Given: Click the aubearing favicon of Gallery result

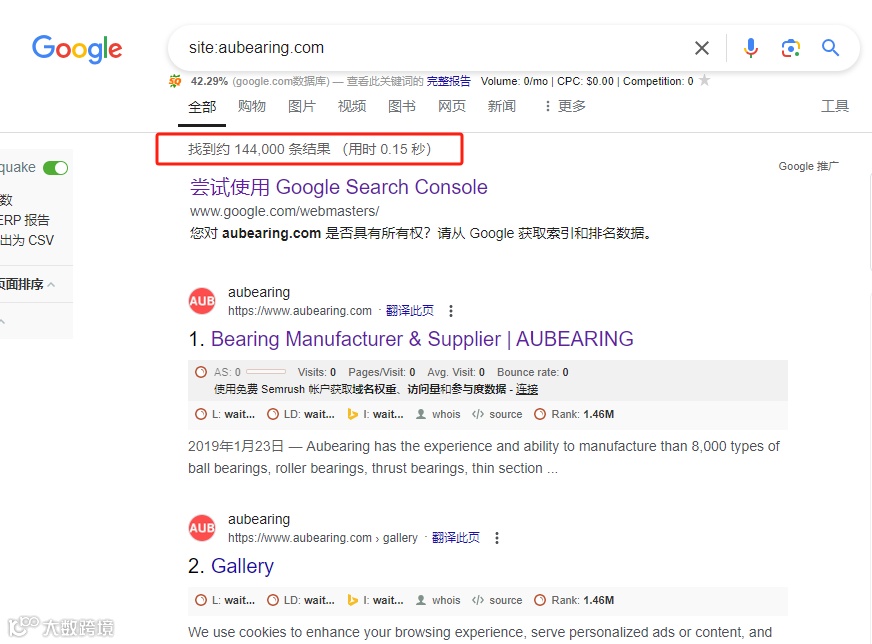Looking at the screenshot, I should (x=202, y=528).
